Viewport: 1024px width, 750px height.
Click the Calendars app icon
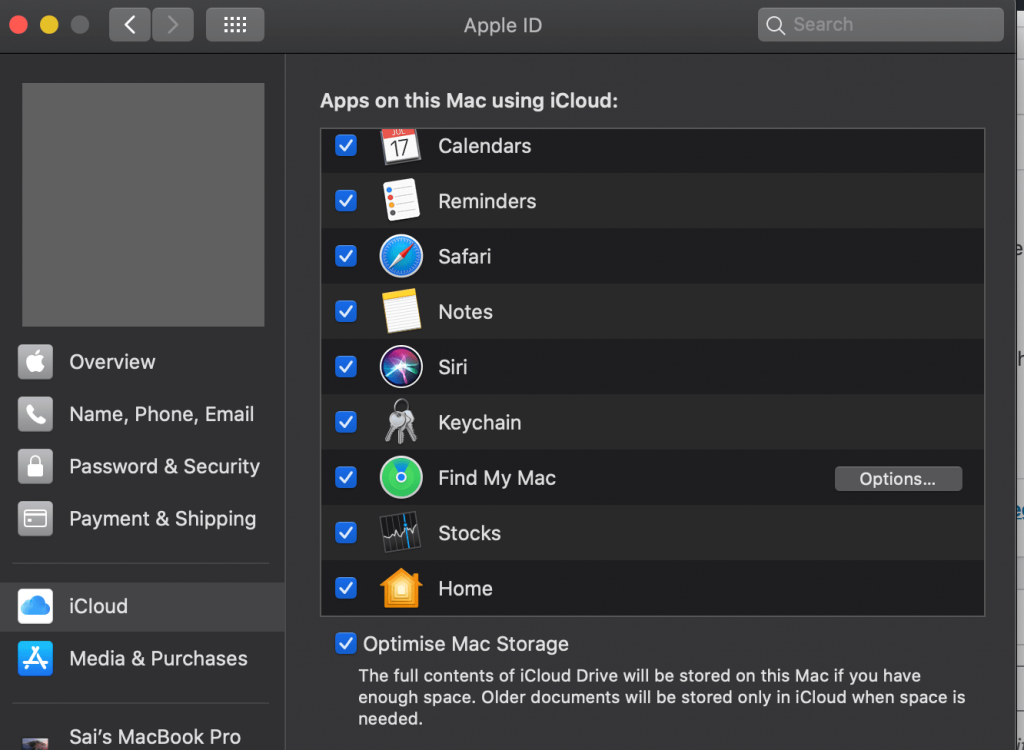400,145
